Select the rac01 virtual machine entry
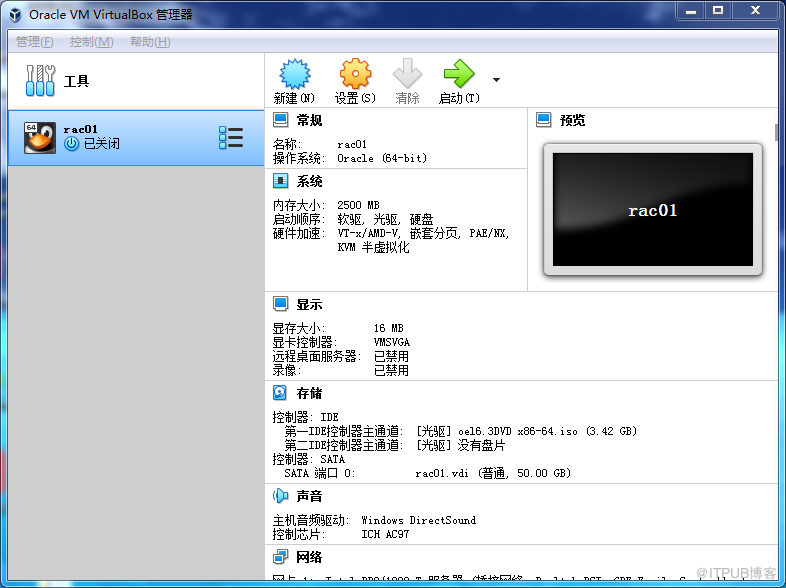Screen dimensions: 786x588 120,138
